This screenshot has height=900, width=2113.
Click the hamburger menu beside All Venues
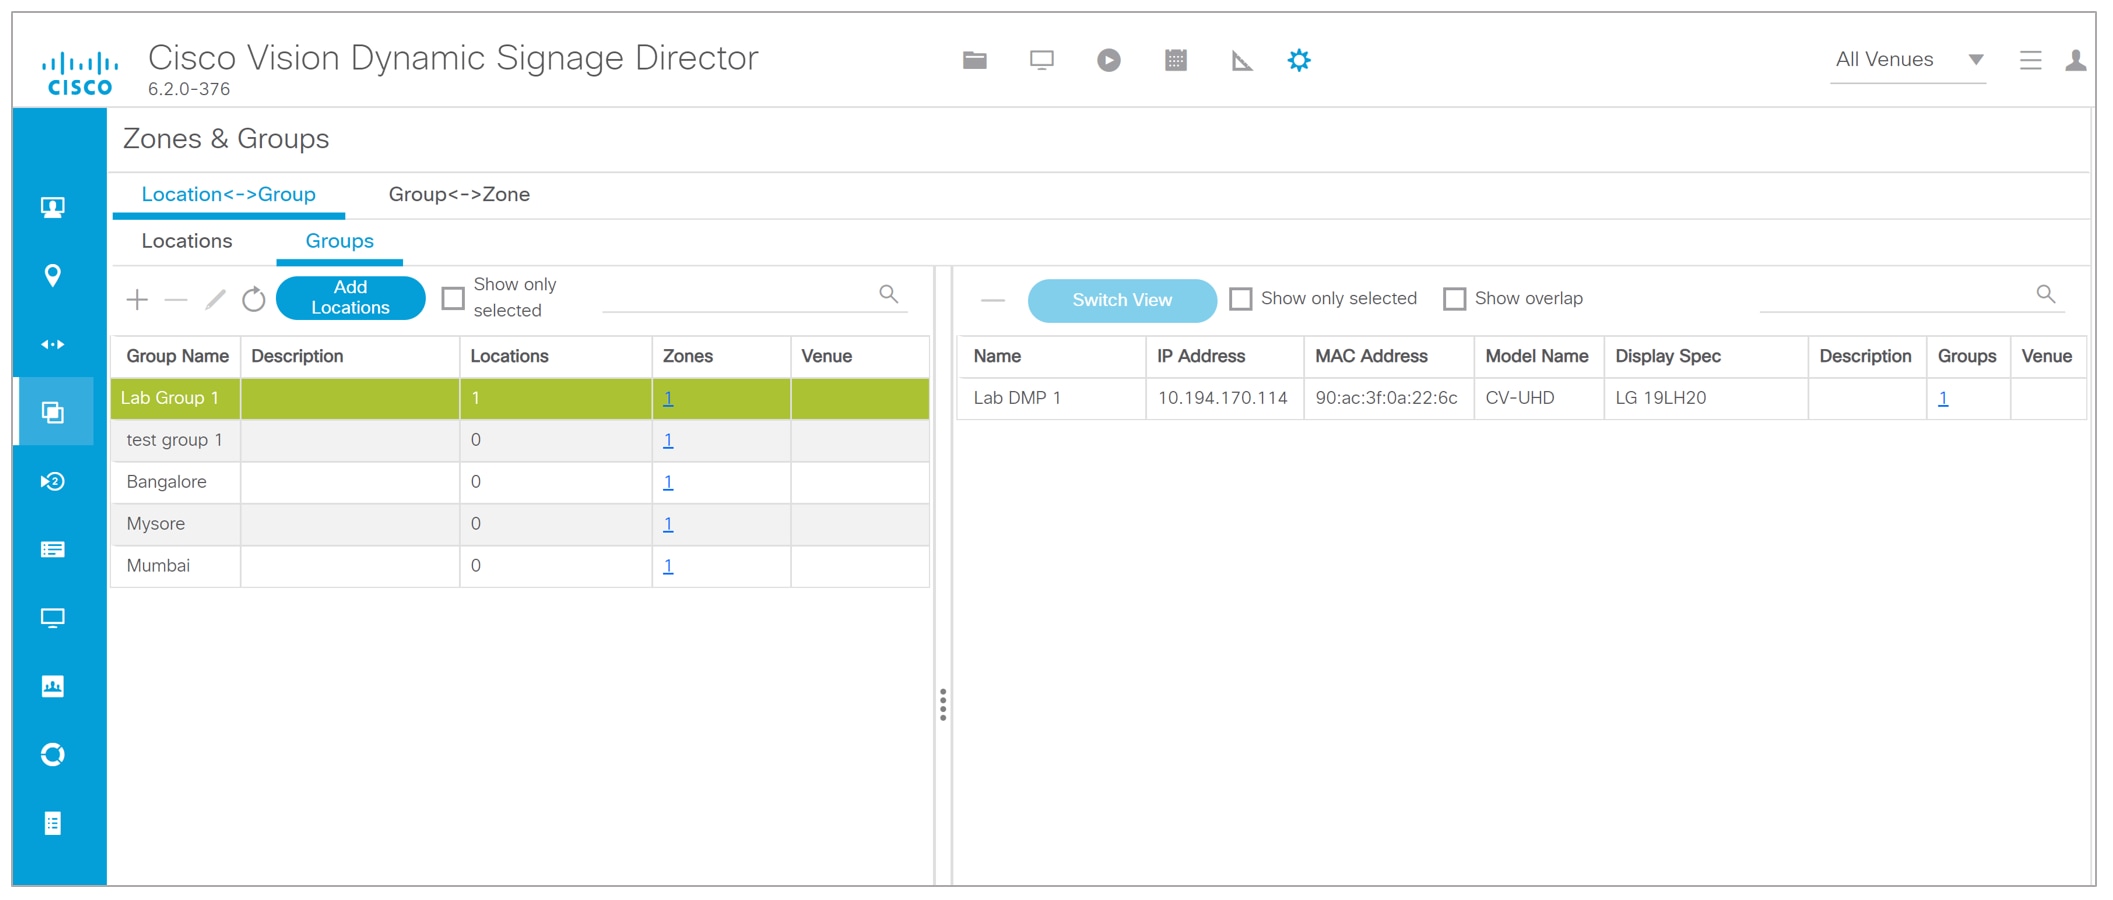click(2030, 60)
